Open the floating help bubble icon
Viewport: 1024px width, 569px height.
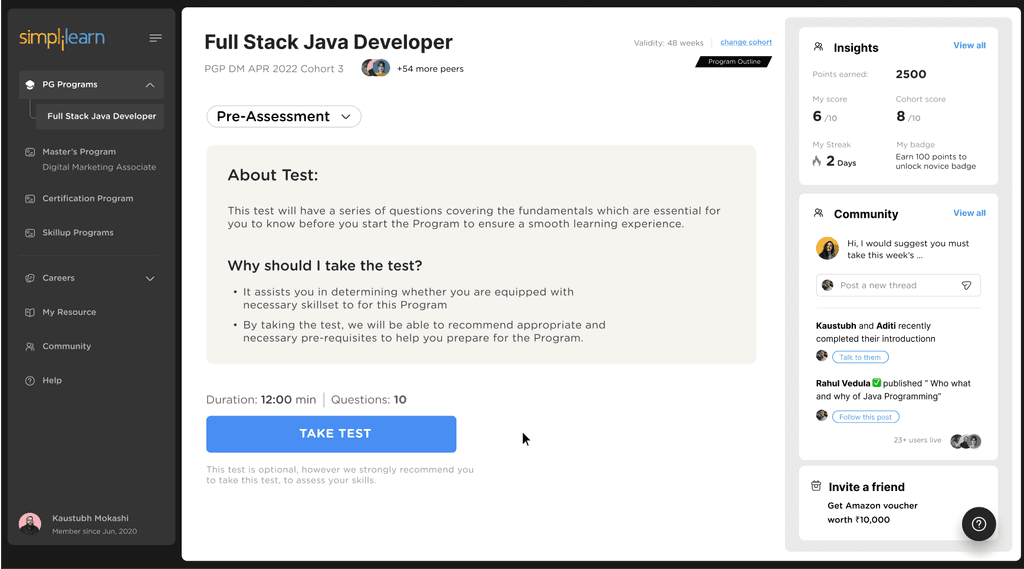[x=978, y=524]
